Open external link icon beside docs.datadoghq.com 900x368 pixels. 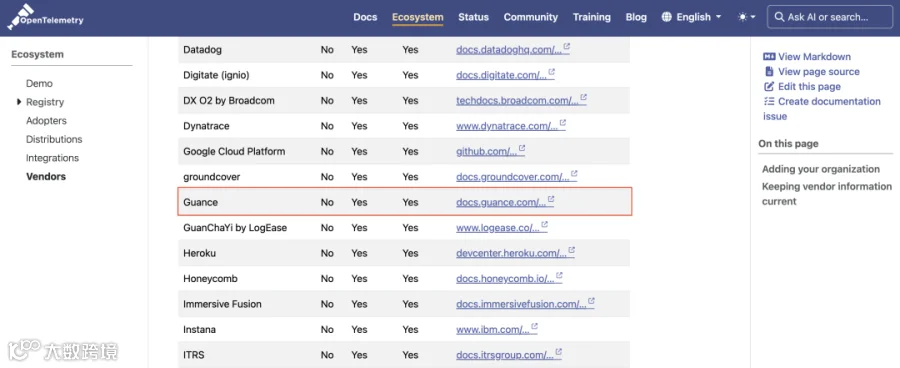click(x=567, y=47)
